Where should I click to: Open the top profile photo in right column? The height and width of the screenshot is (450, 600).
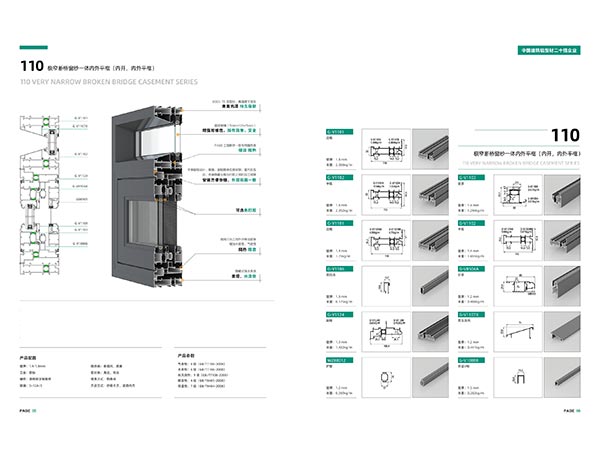click(562, 195)
